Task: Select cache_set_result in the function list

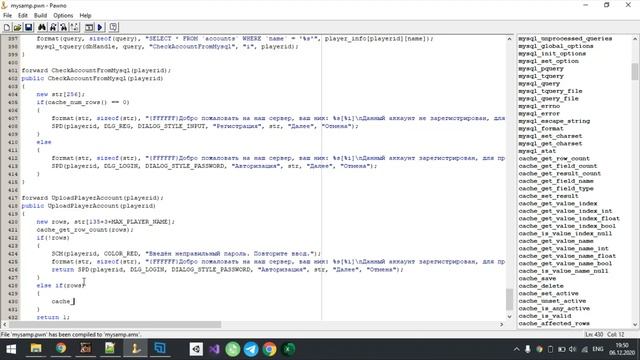Action: [548, 196]
